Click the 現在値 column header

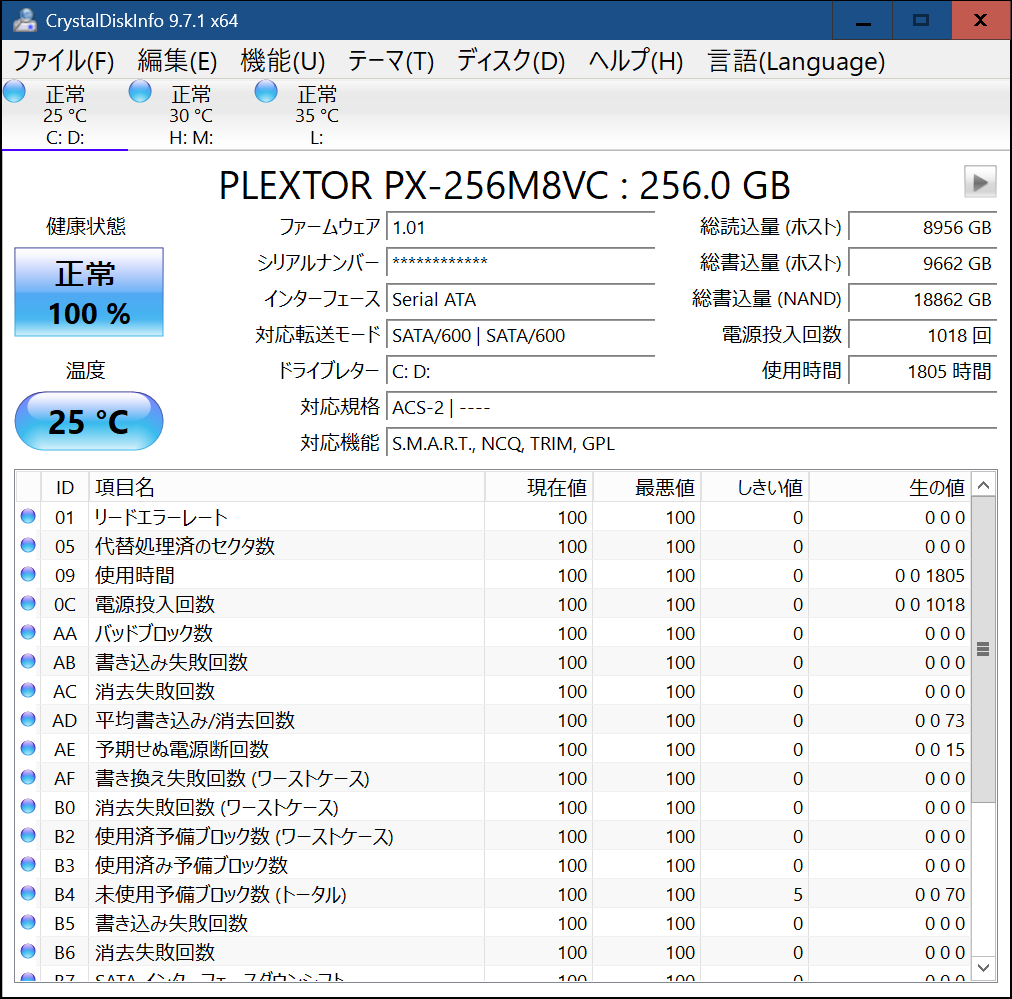[x=539, y=487]
